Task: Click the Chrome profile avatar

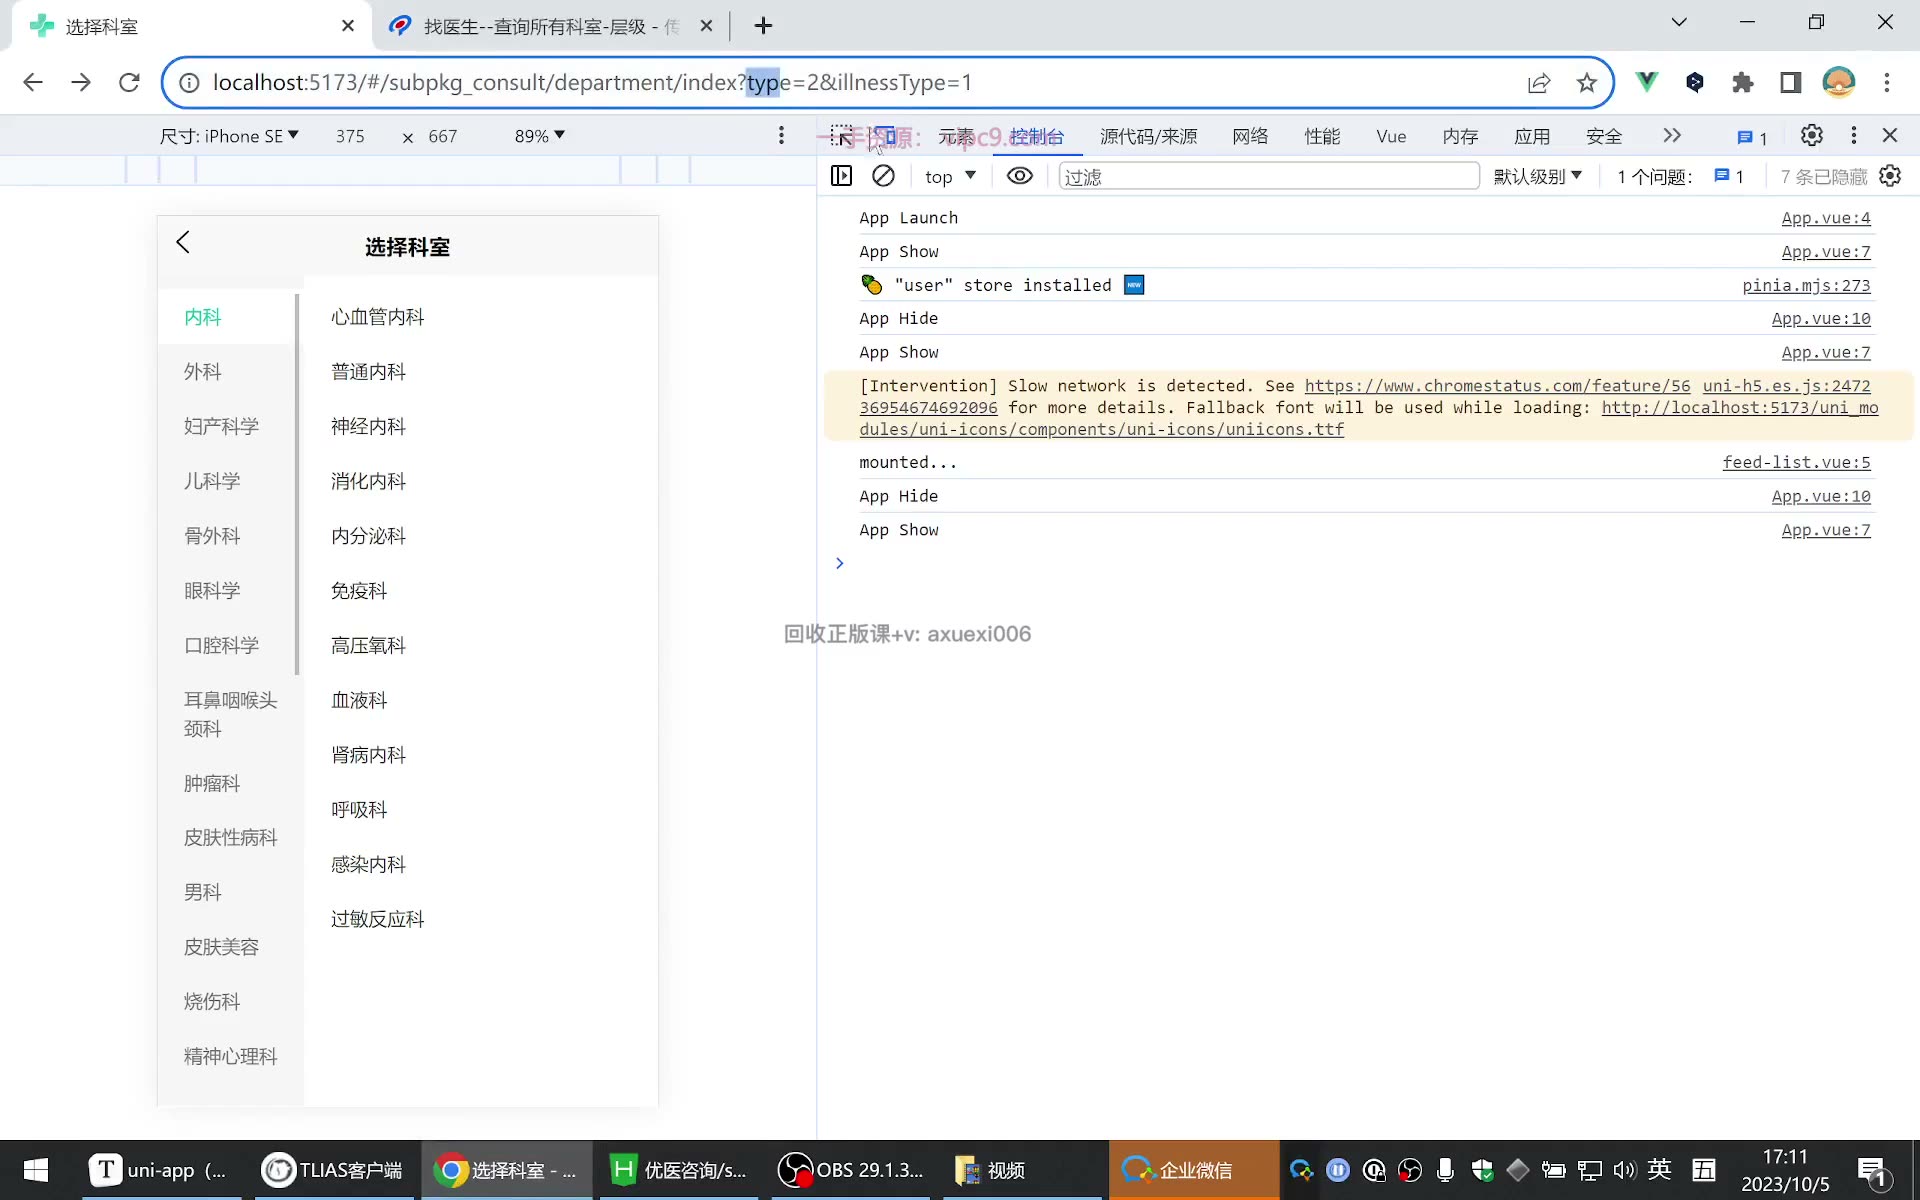Action: 1839,82
